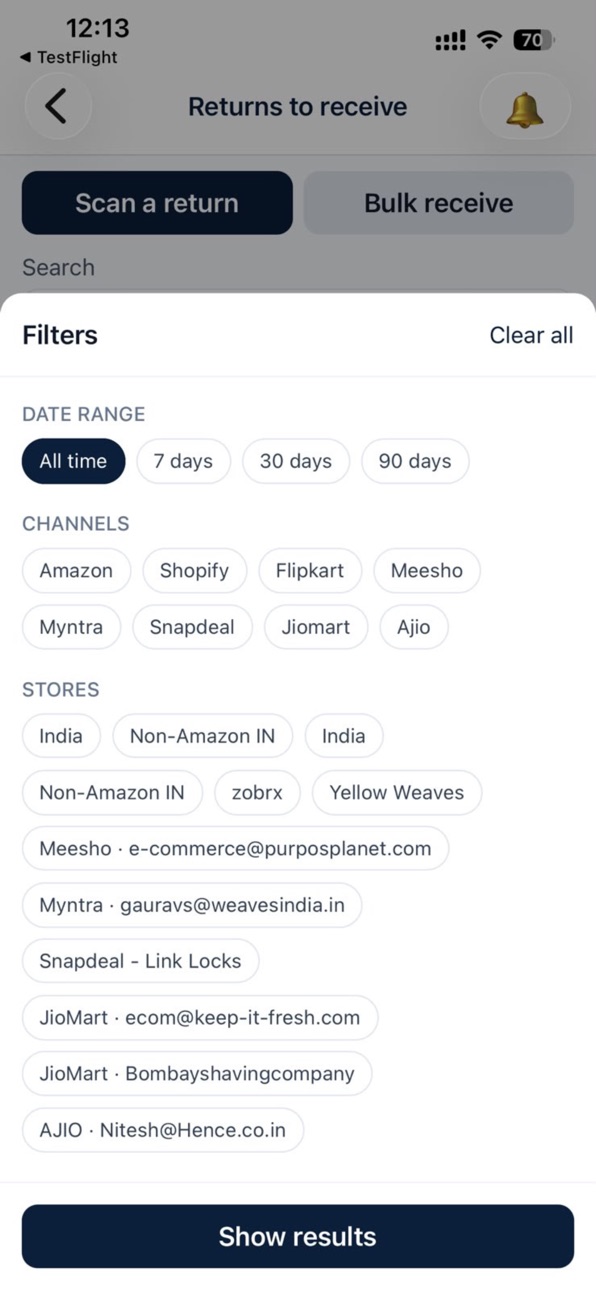Filter by Amazon channel
This screenshot has width=596, height=1290.
pyautogui.click(x=76, y=571)
